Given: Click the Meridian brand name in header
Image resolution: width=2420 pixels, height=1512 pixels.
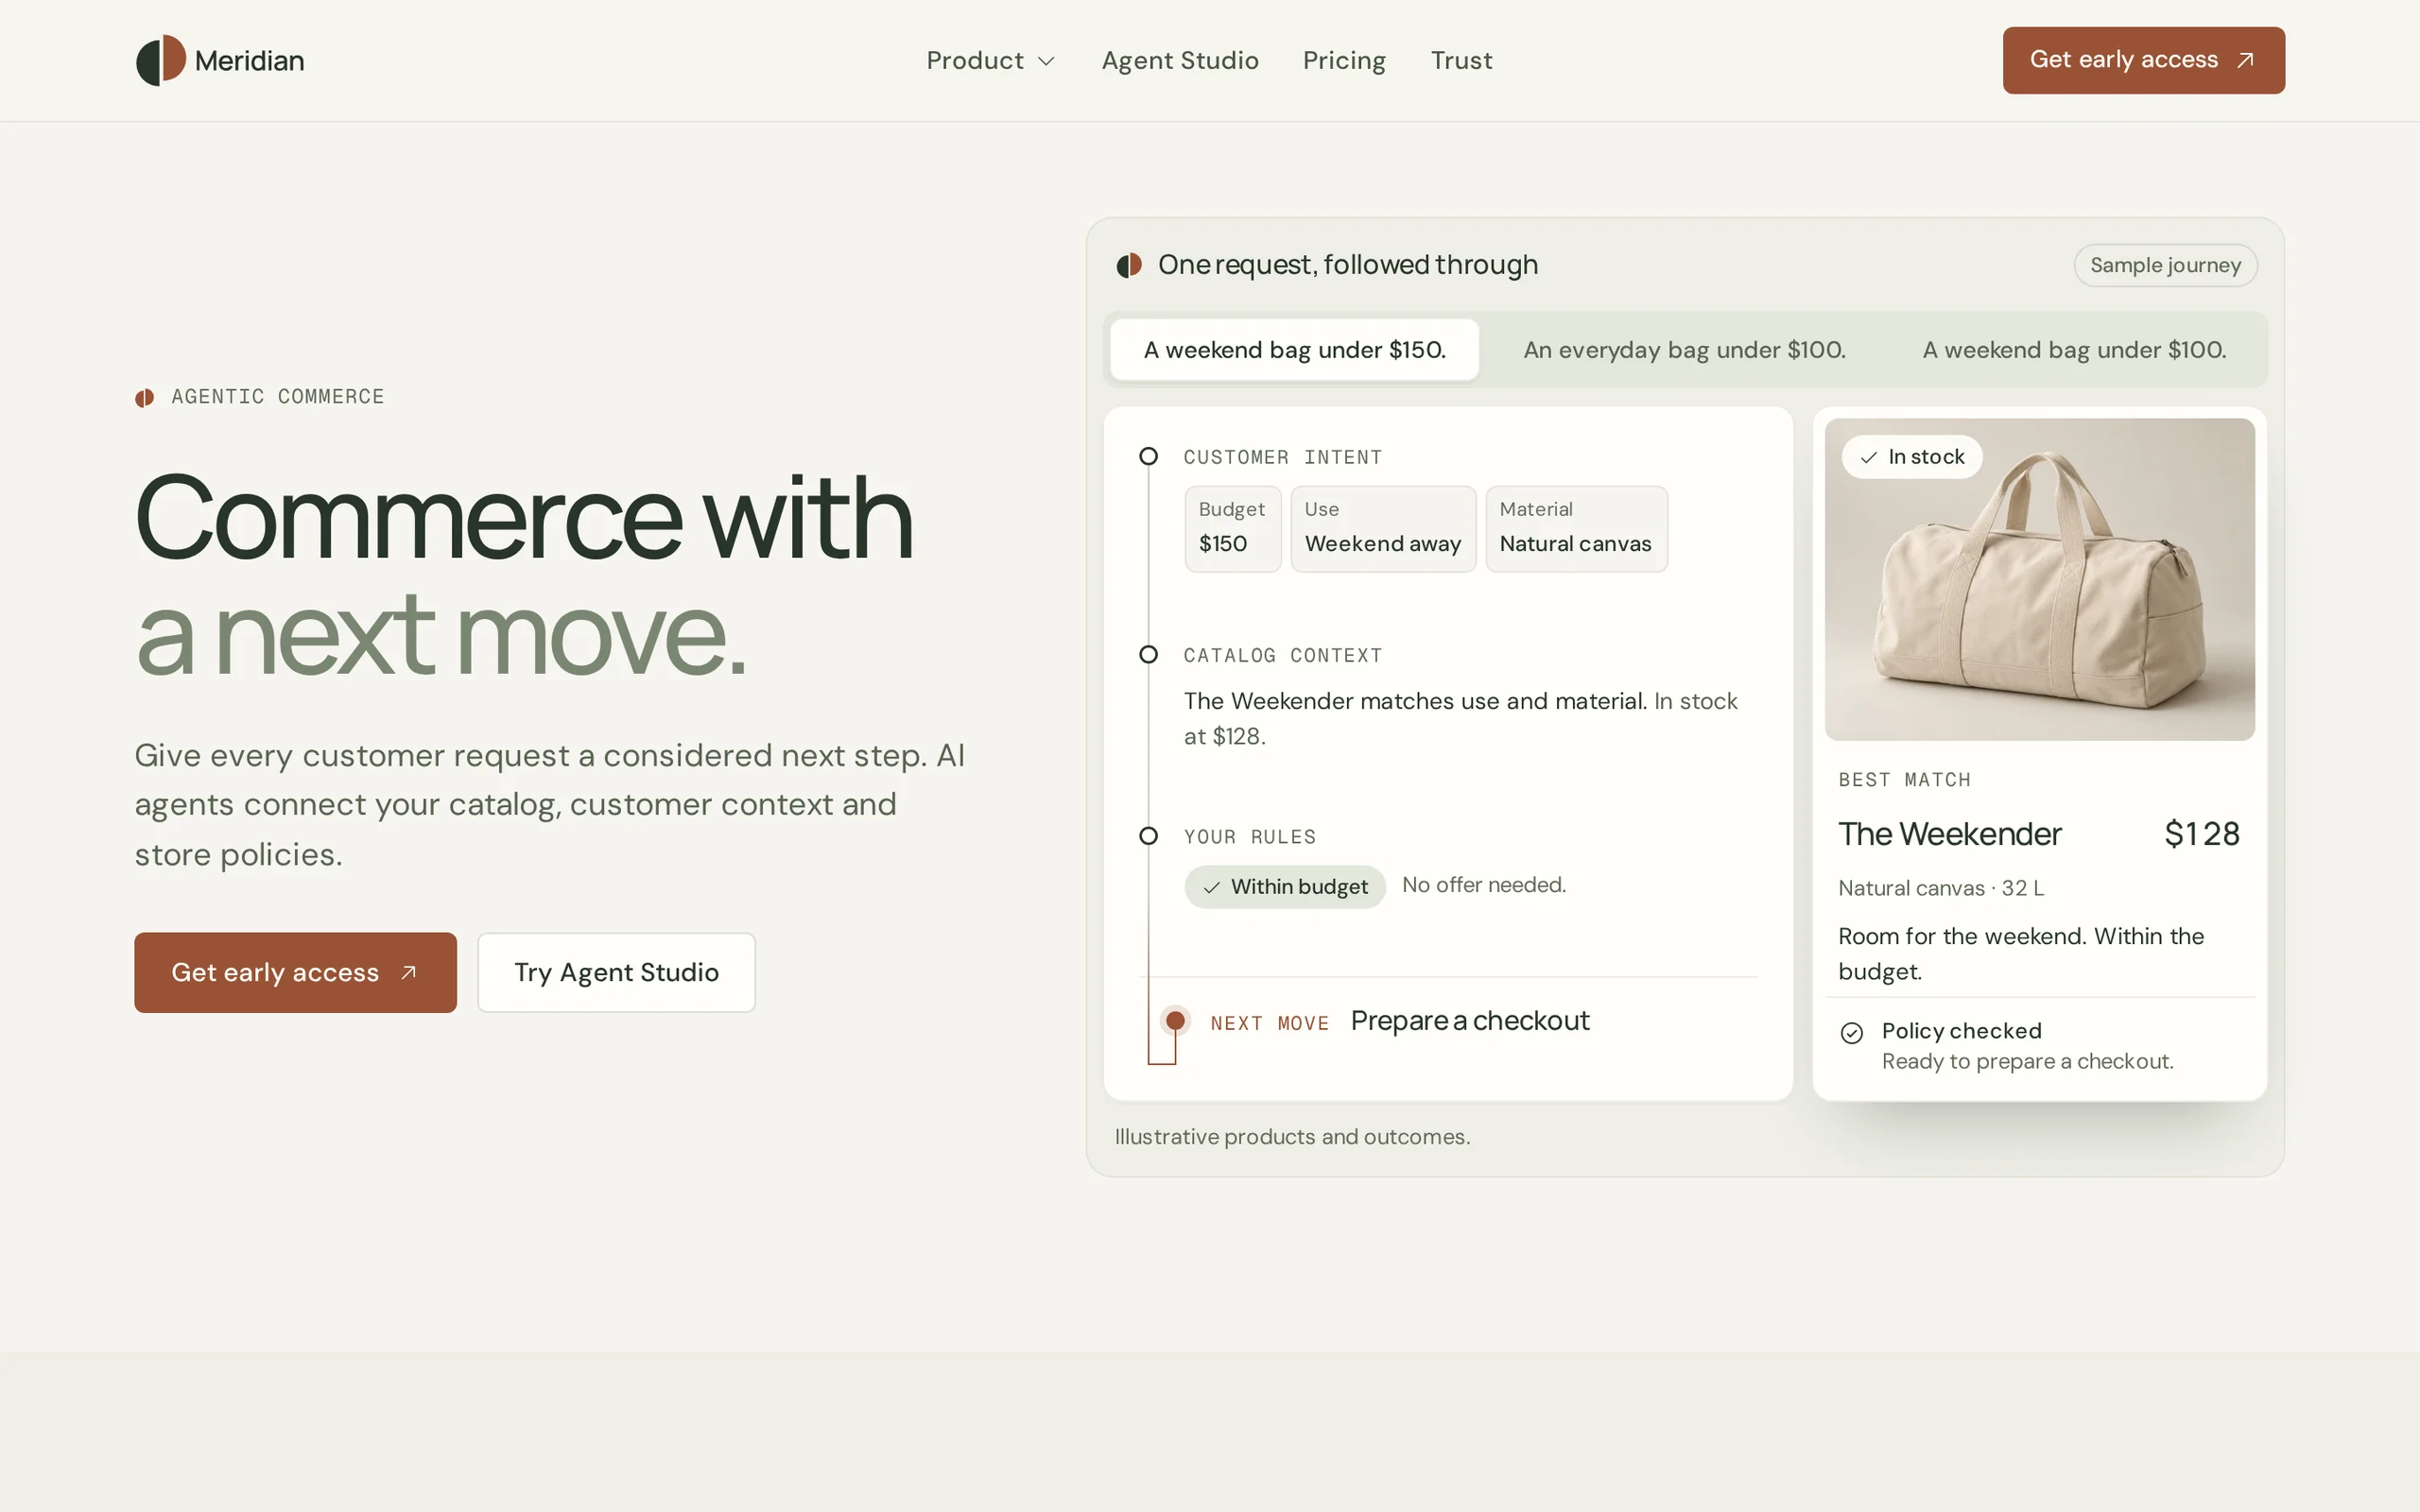Looking at the screenshot, I should tap(249, 61).
